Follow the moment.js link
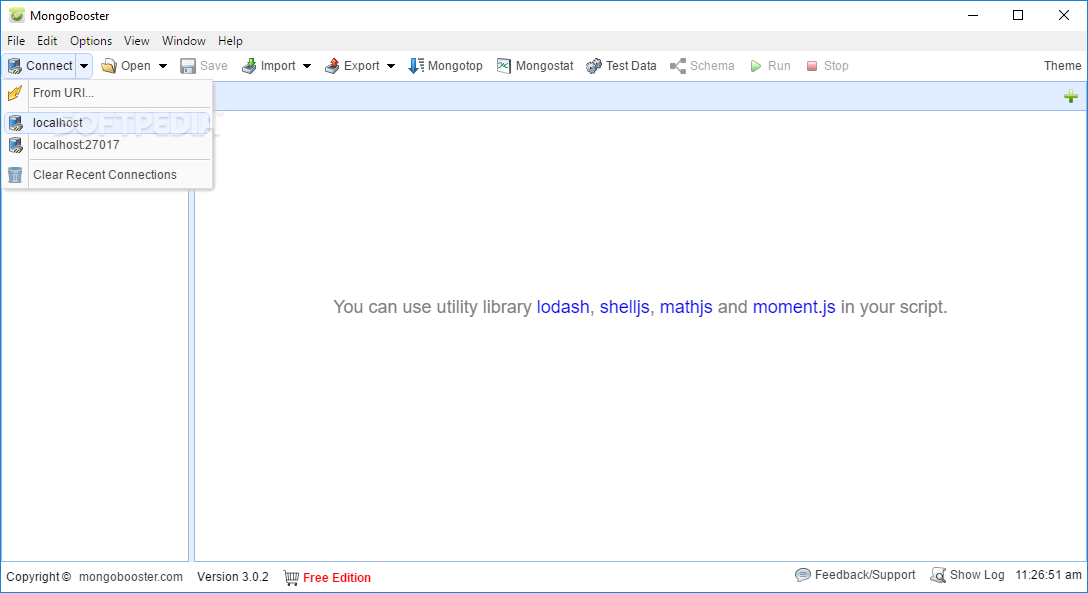This screenshot has width=1088, height=593. 794,307
